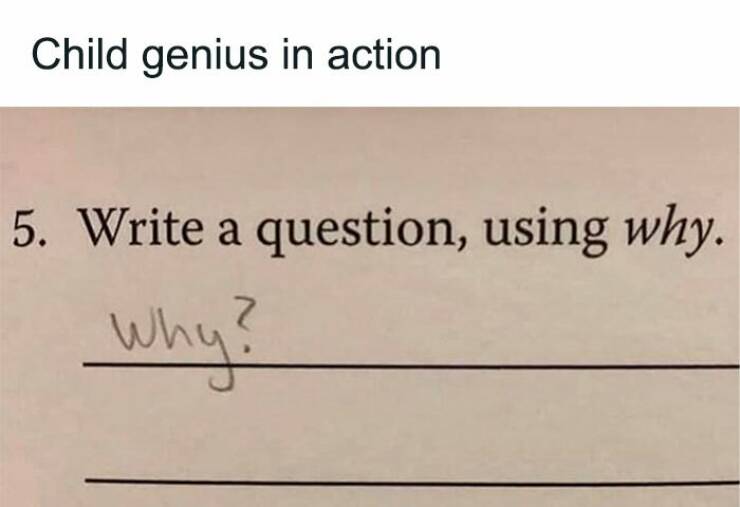This screenshot has height=507, width=740.
Task: Click the question number "5."
Action: [x=29, y=228]
